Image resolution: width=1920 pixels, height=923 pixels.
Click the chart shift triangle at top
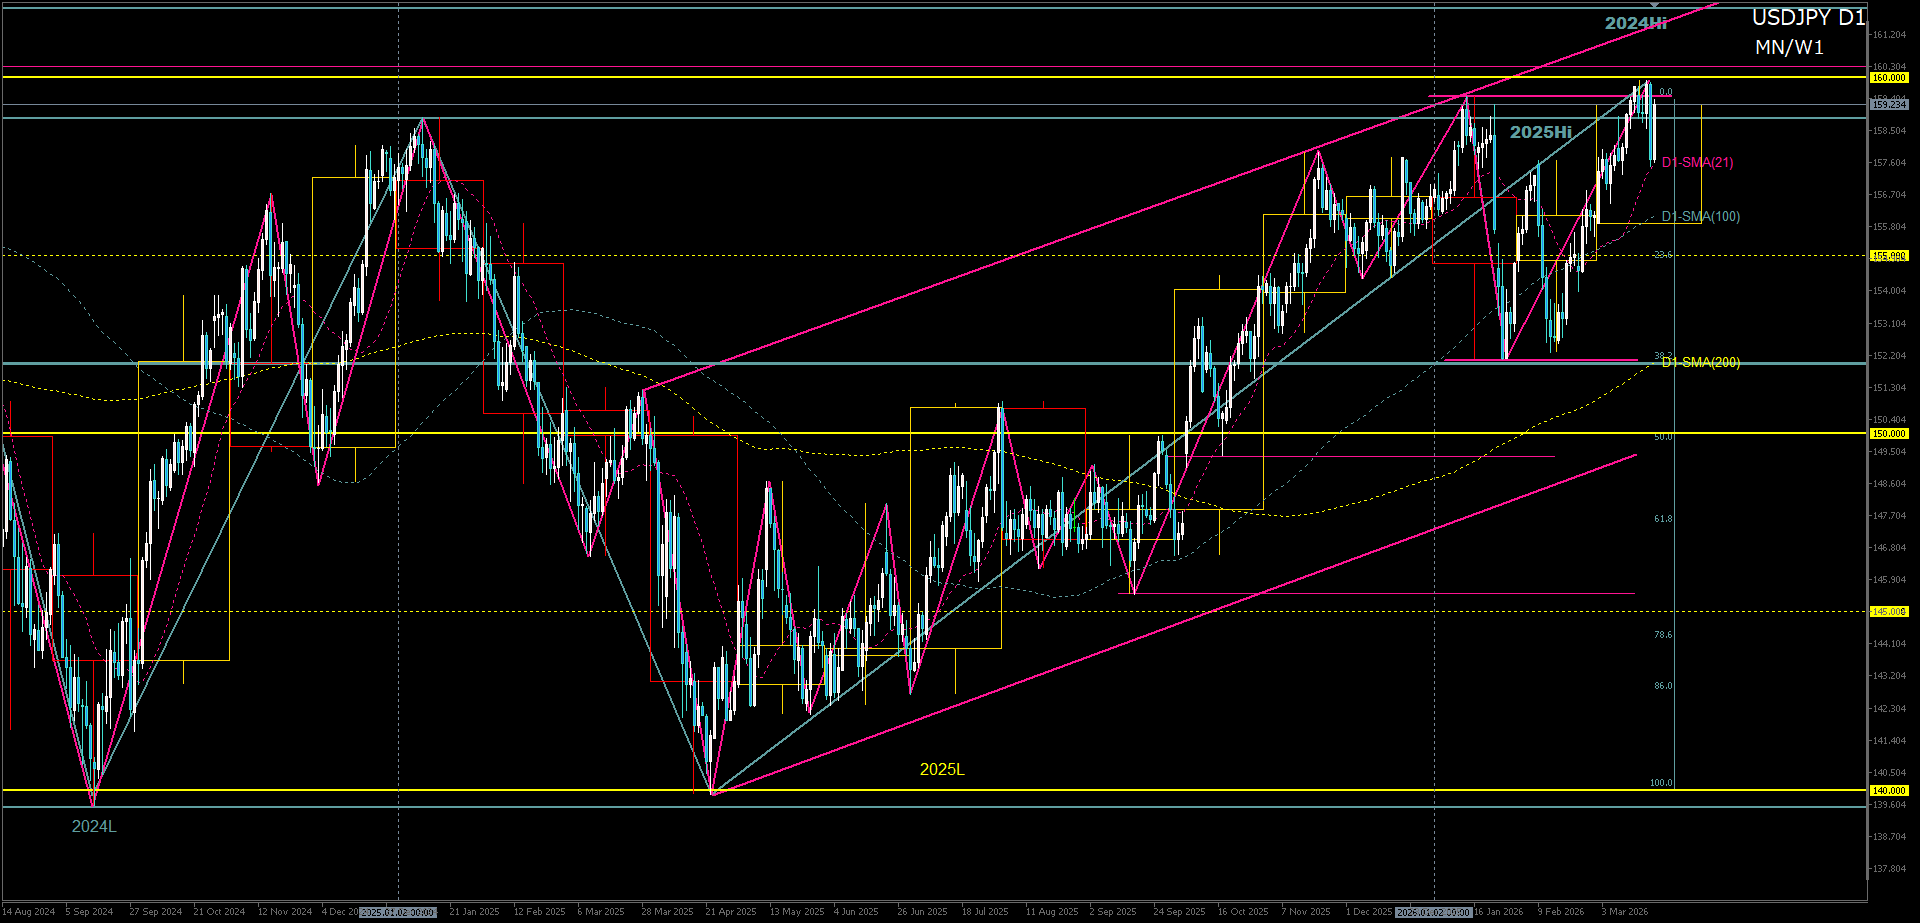[1654, 6]
